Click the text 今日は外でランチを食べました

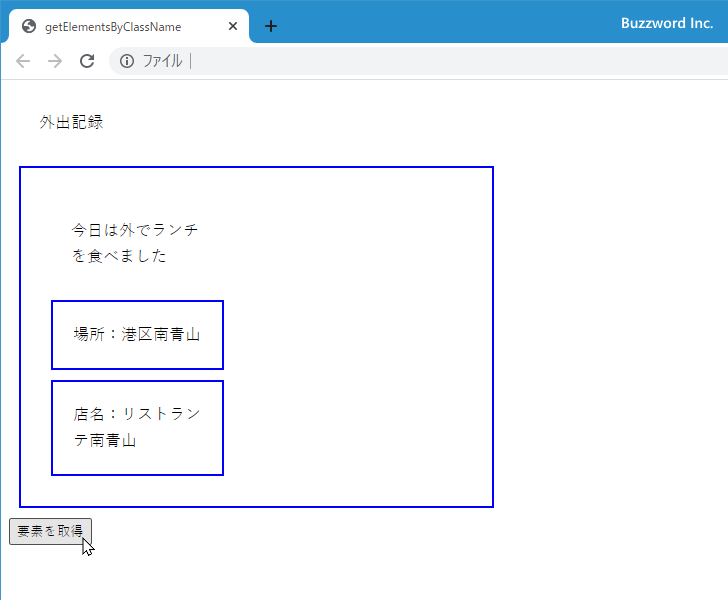(135, 243)
